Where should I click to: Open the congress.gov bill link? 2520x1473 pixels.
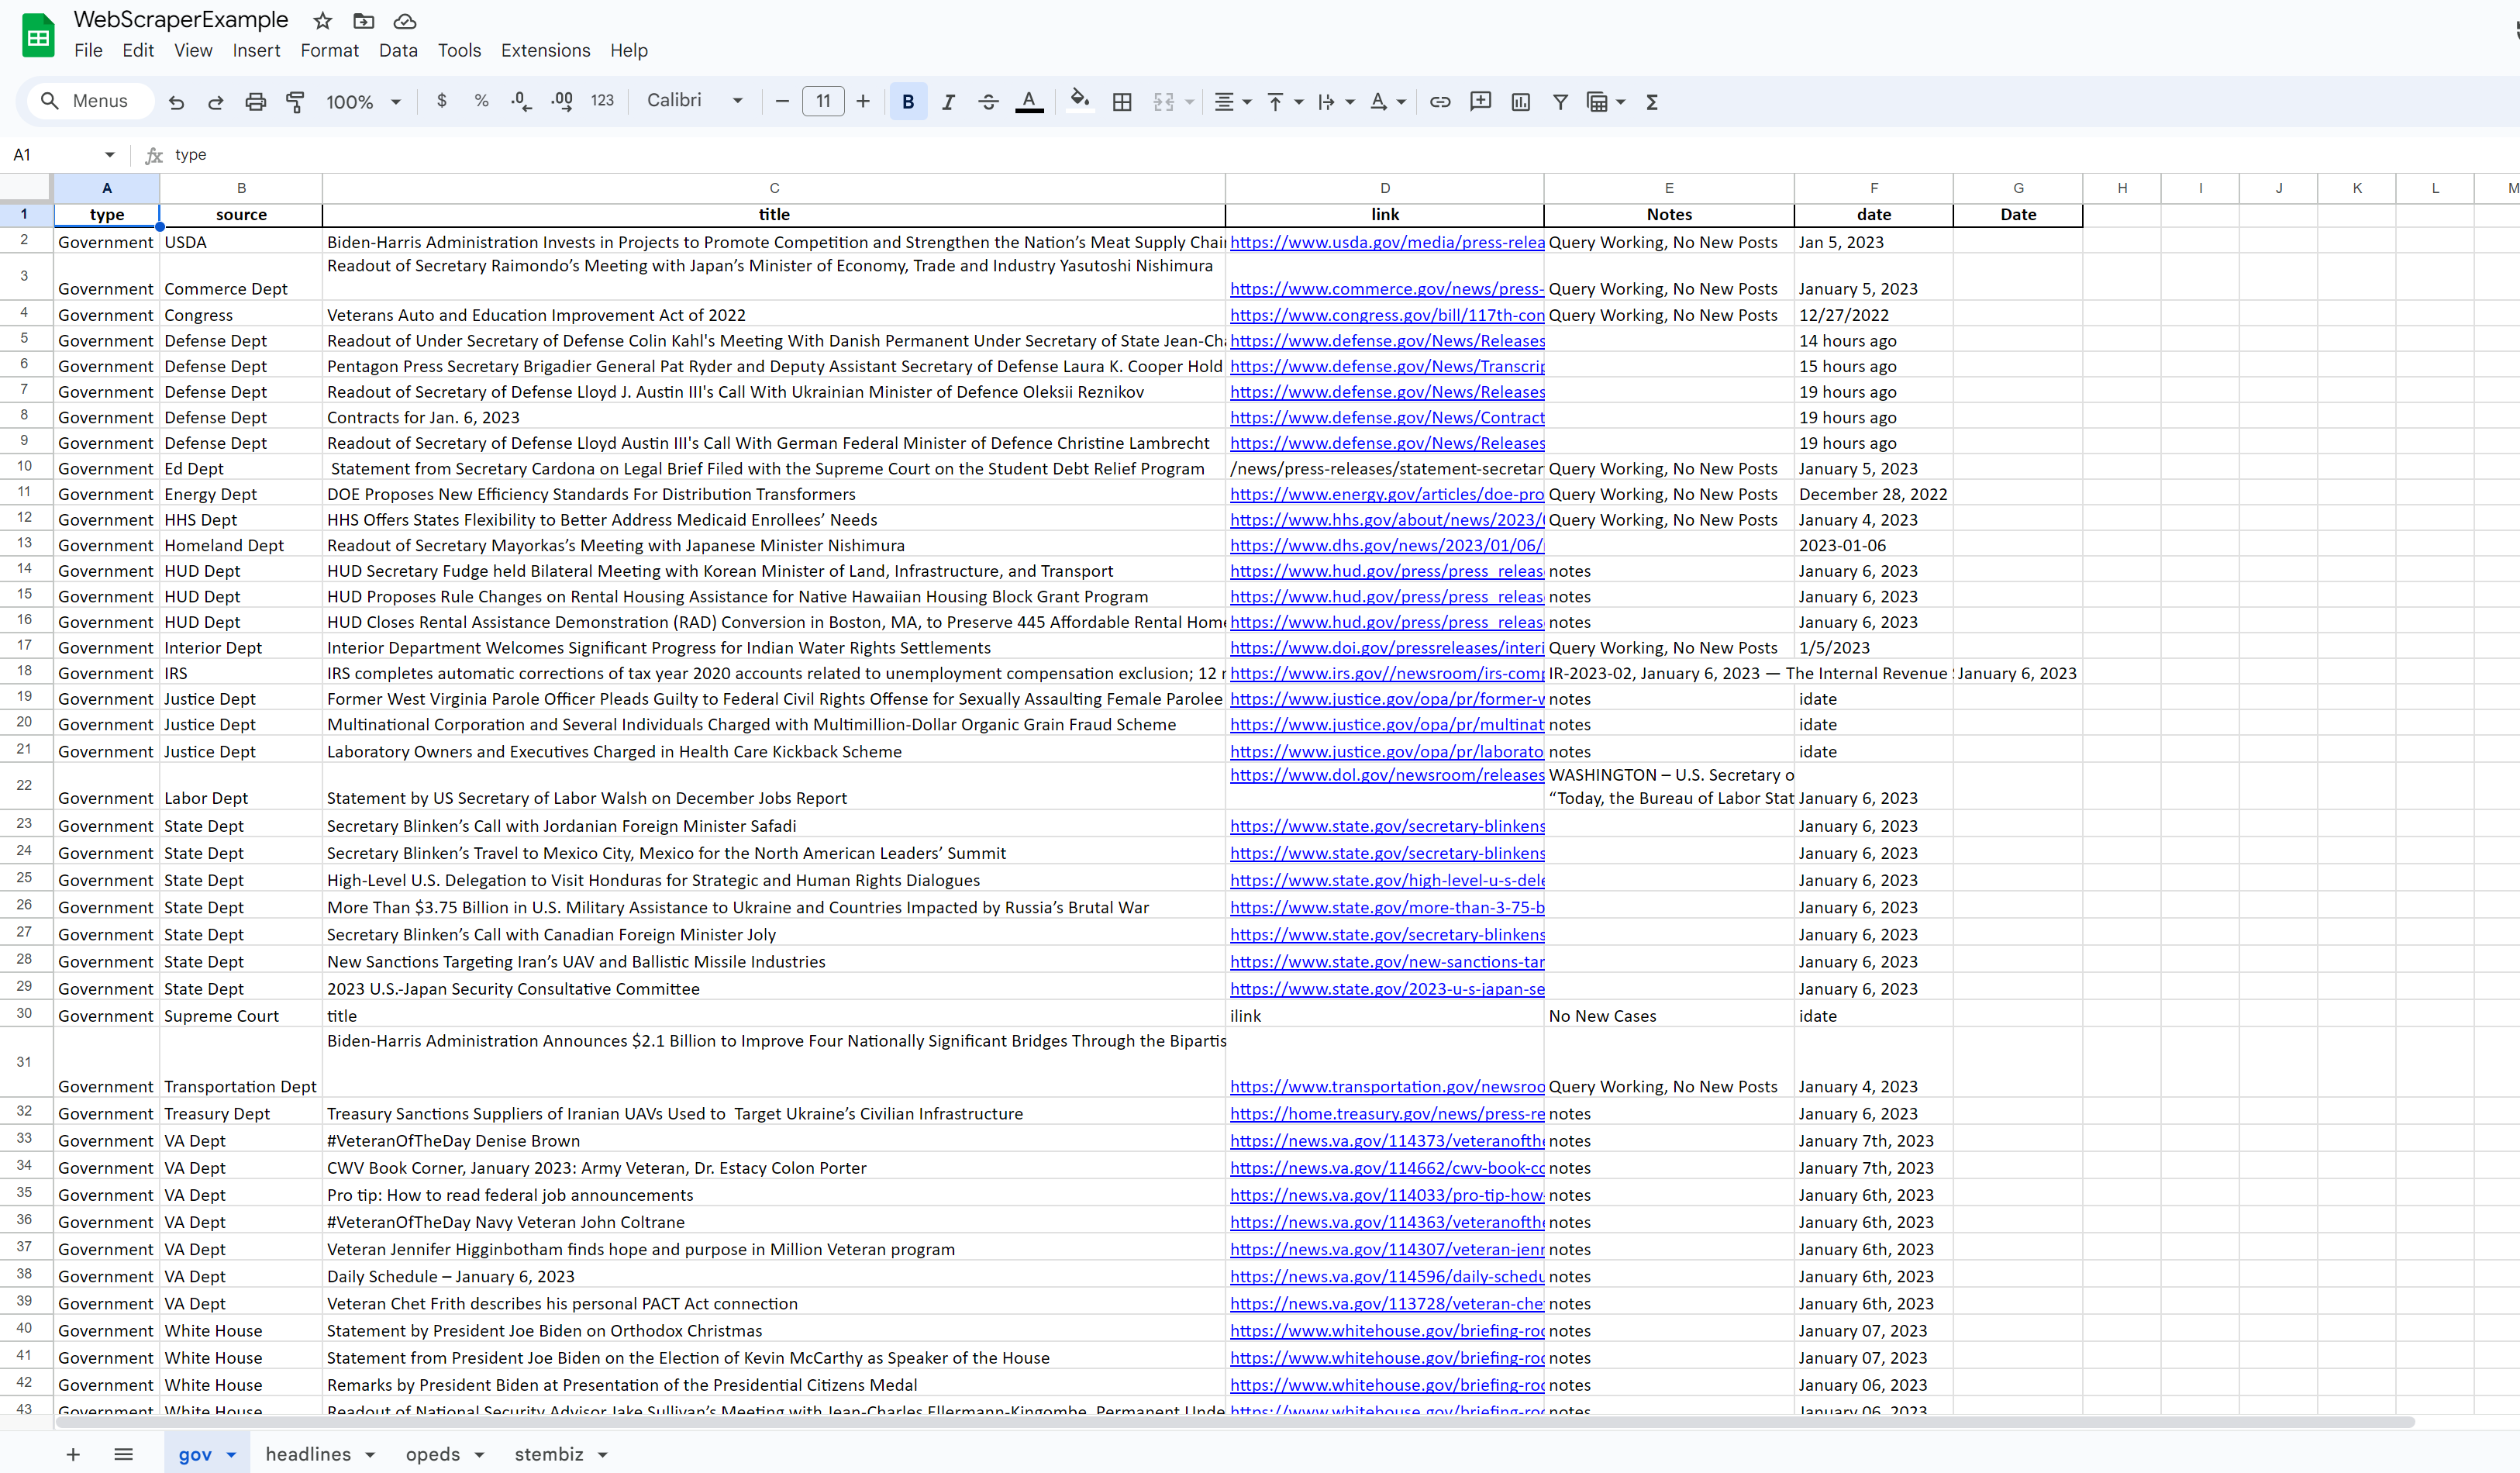coord(1387,315)
